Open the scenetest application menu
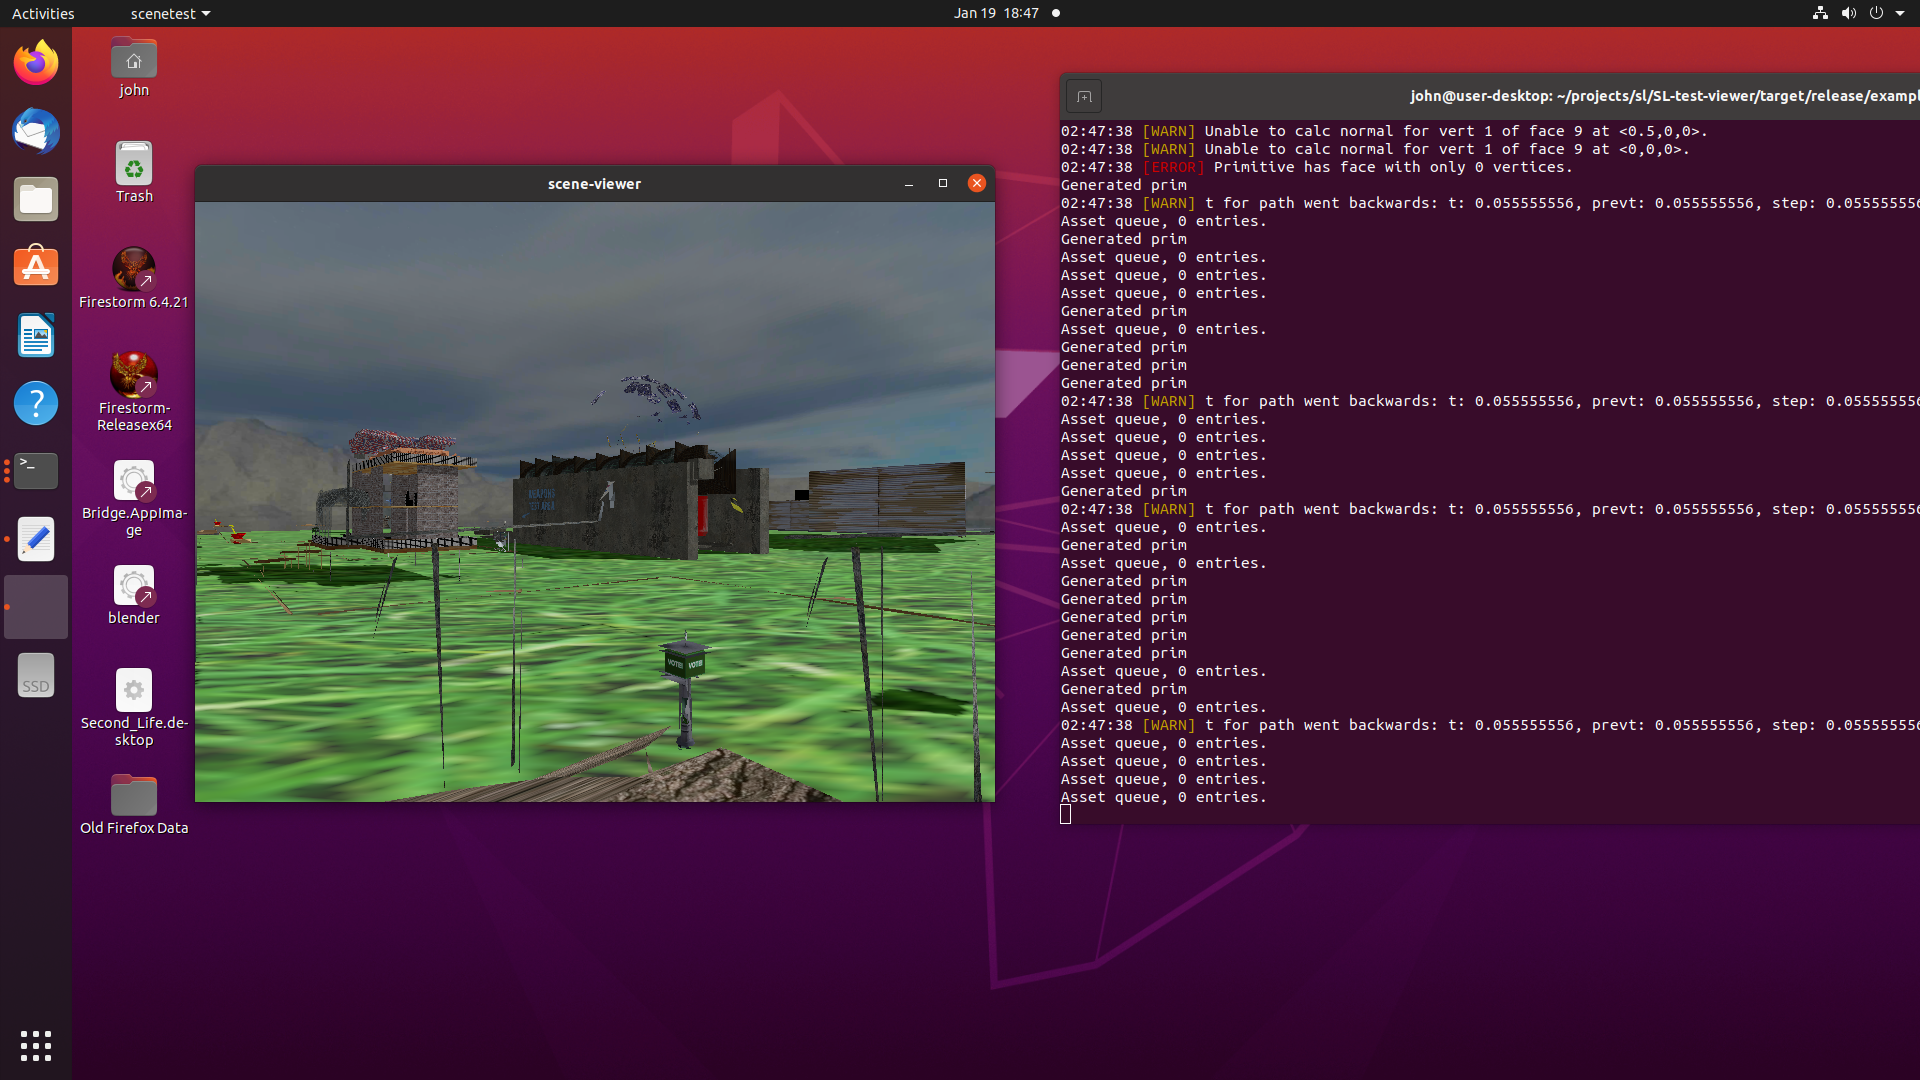 click(x=170, y=13)
